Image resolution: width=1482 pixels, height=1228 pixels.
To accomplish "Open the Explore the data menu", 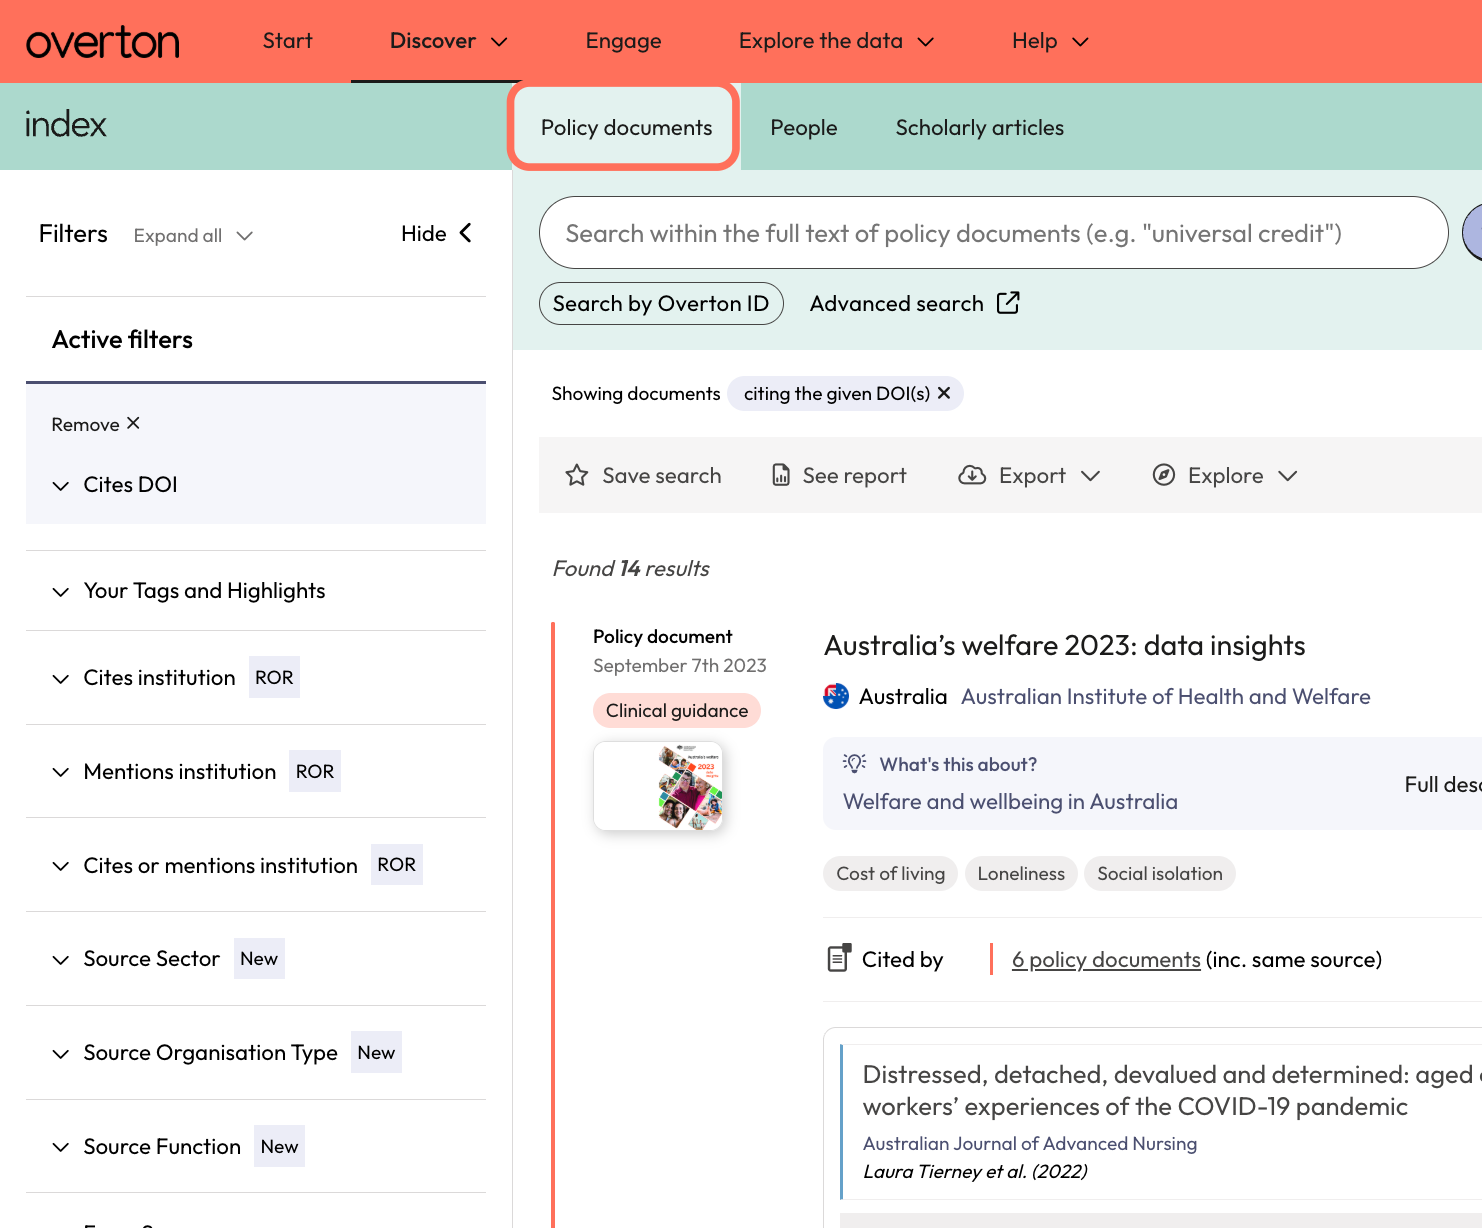I will tap(836, 41).
